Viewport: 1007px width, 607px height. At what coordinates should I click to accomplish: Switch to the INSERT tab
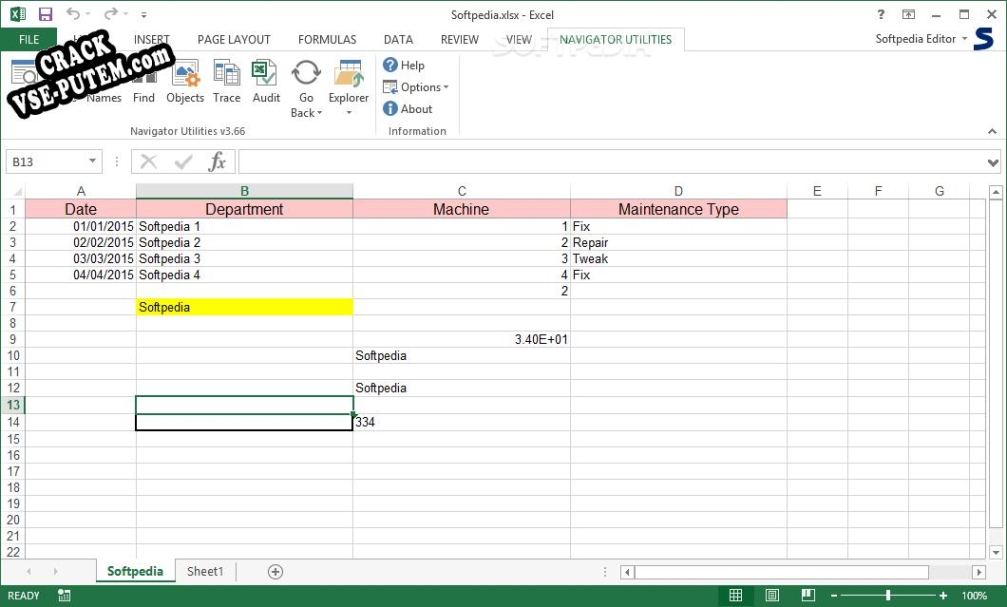152,39
